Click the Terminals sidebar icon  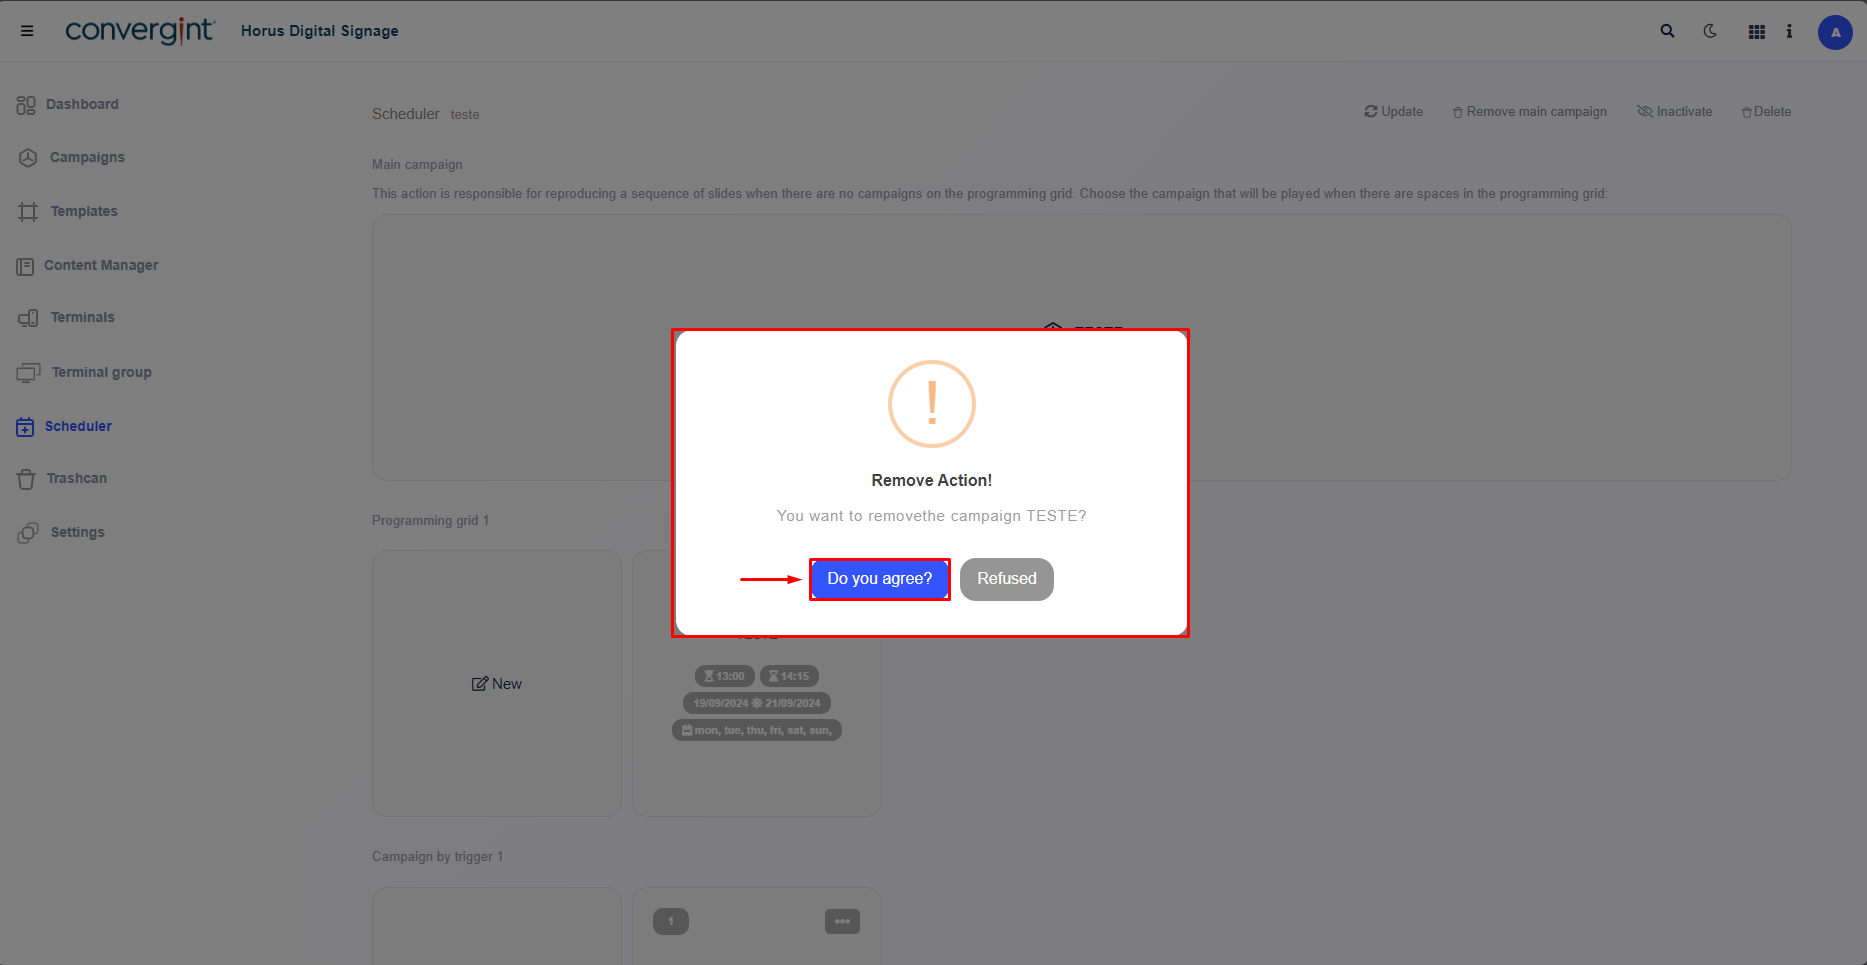click(x=28, y=318)
